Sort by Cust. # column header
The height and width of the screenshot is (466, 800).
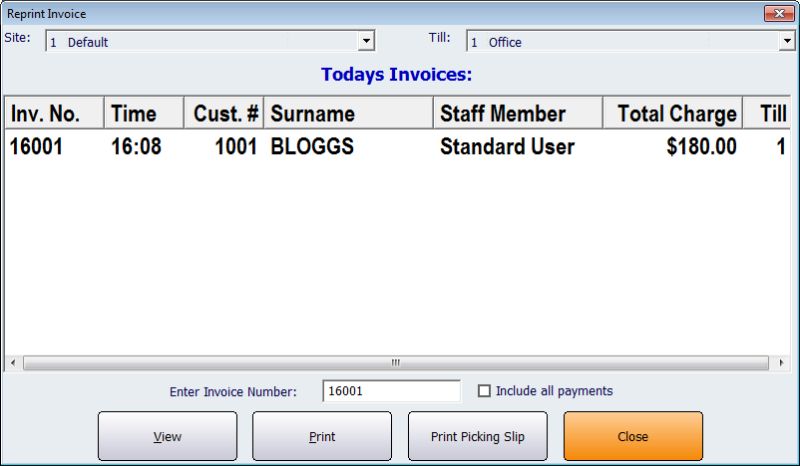tap(224, 113)
